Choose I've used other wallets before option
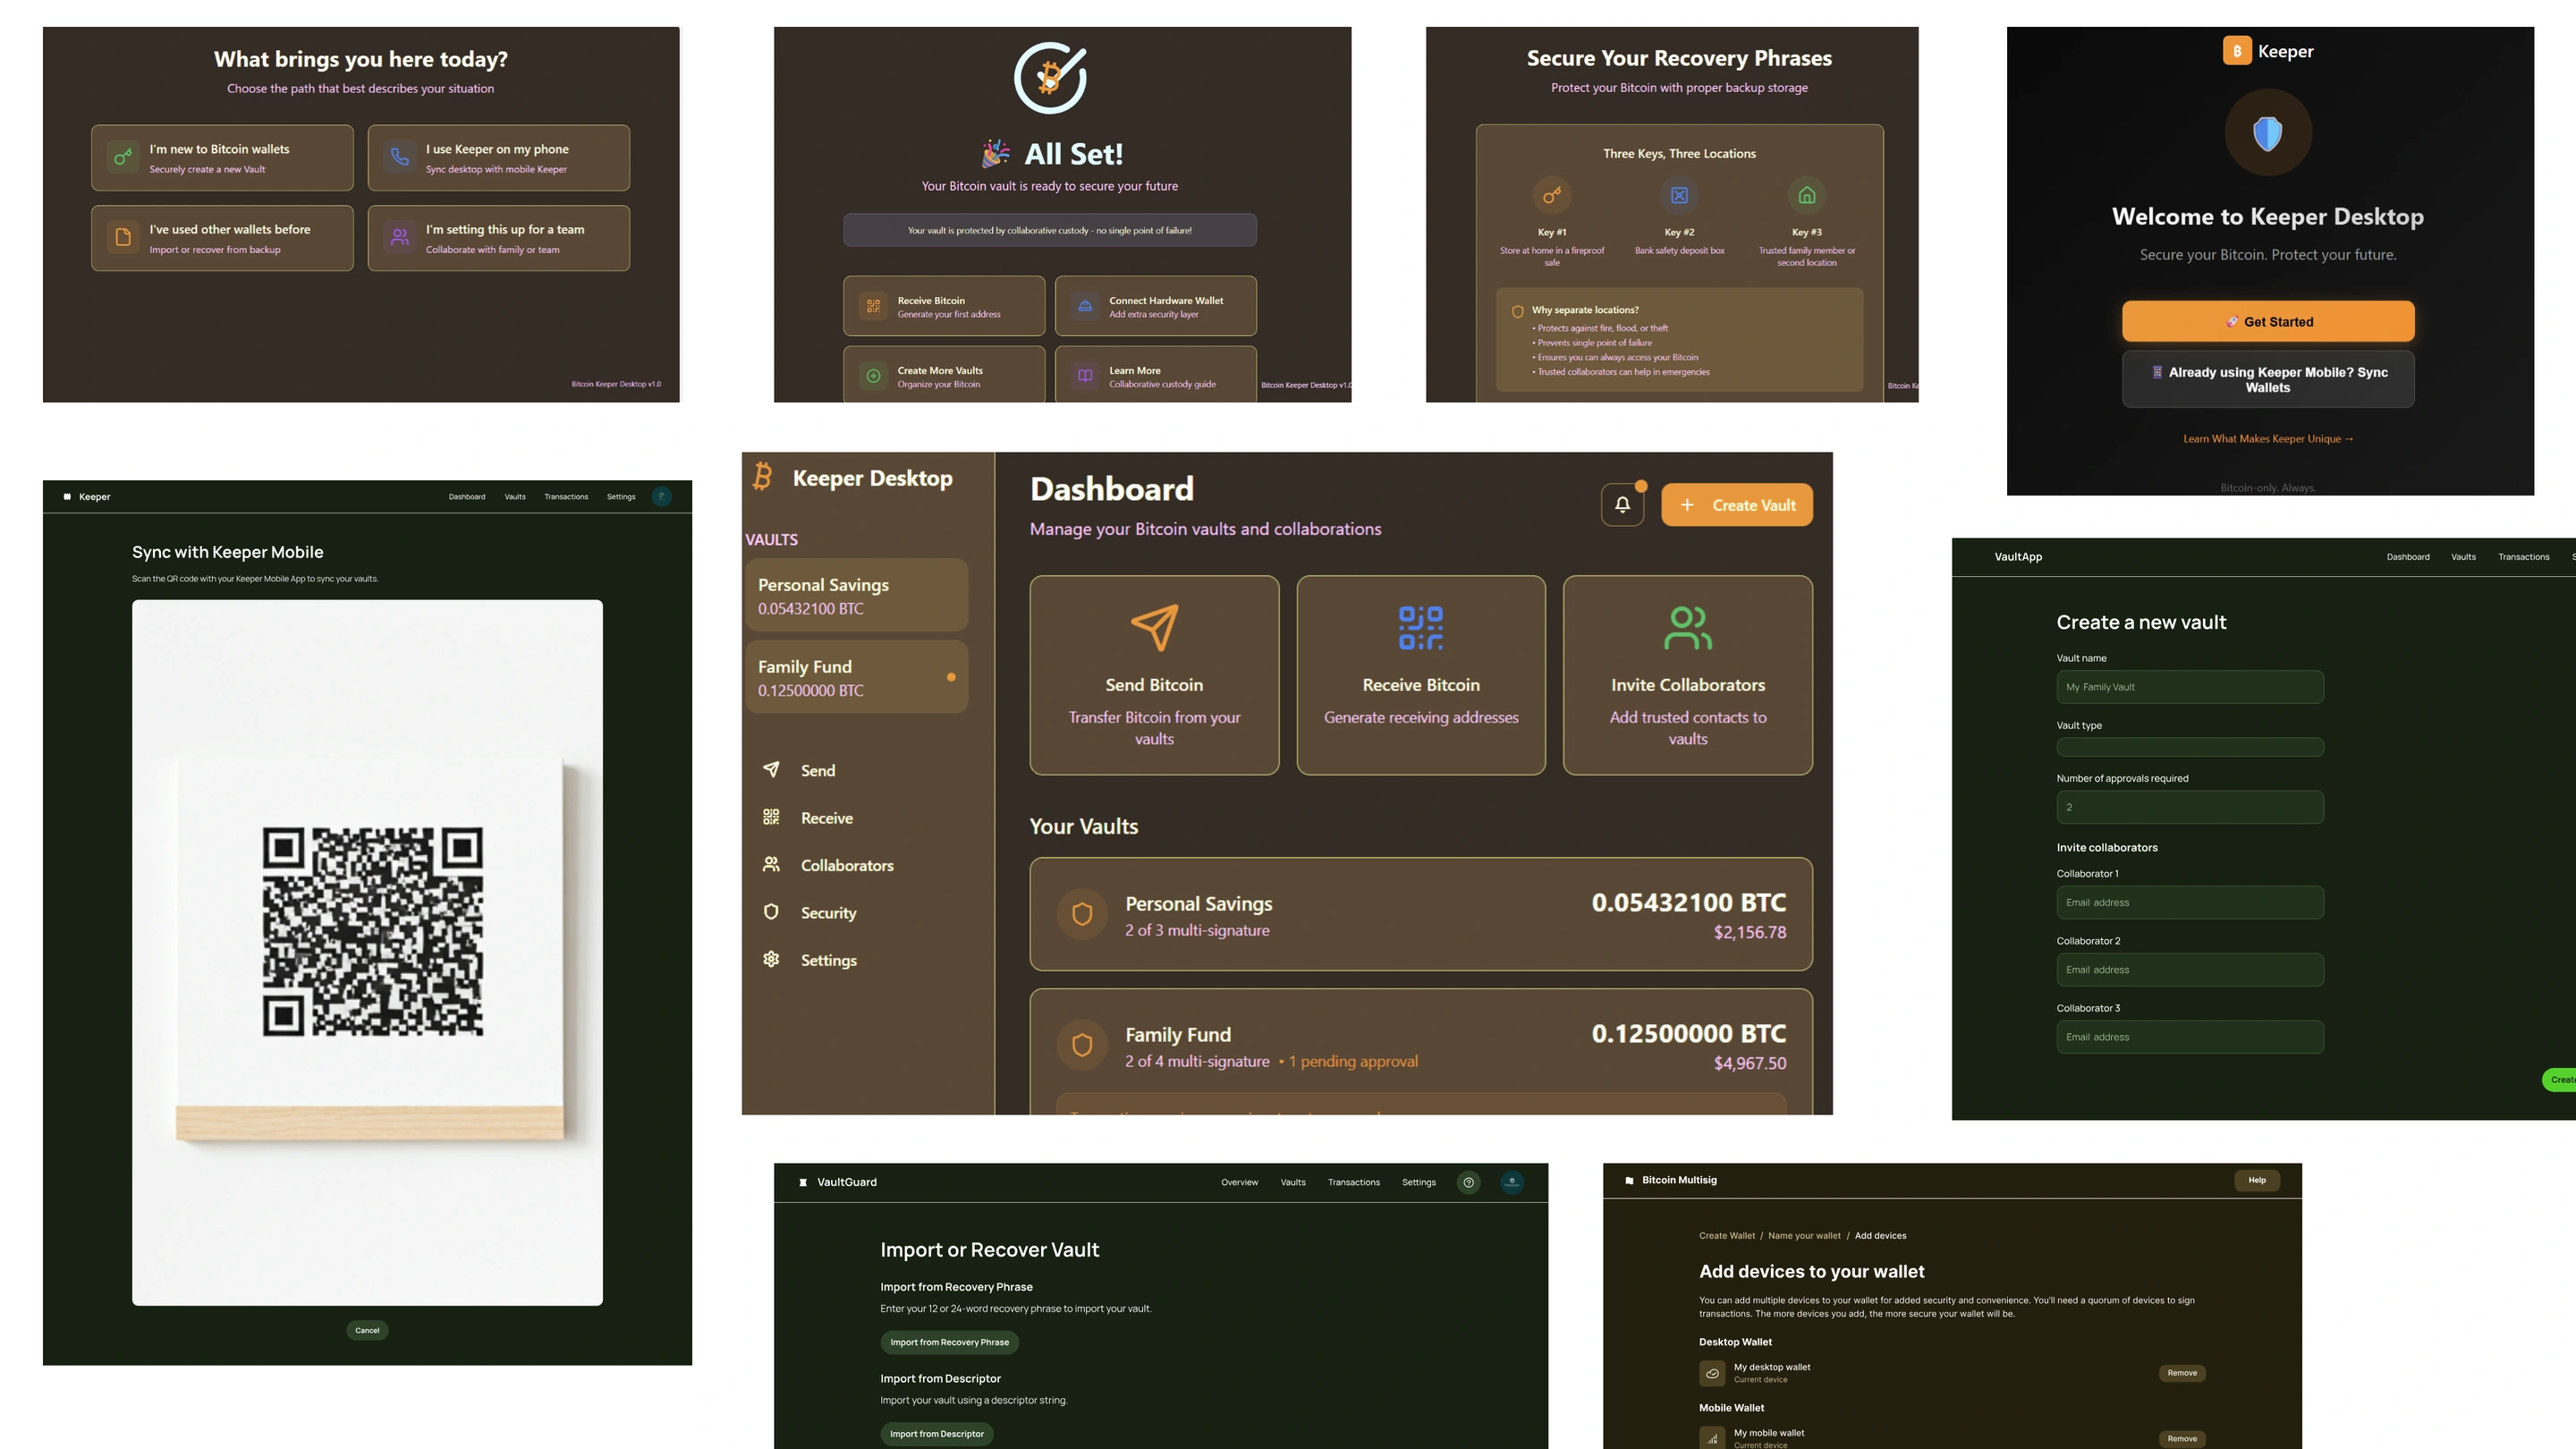This screenshot has width=2576, height=1449. [222, 238]
